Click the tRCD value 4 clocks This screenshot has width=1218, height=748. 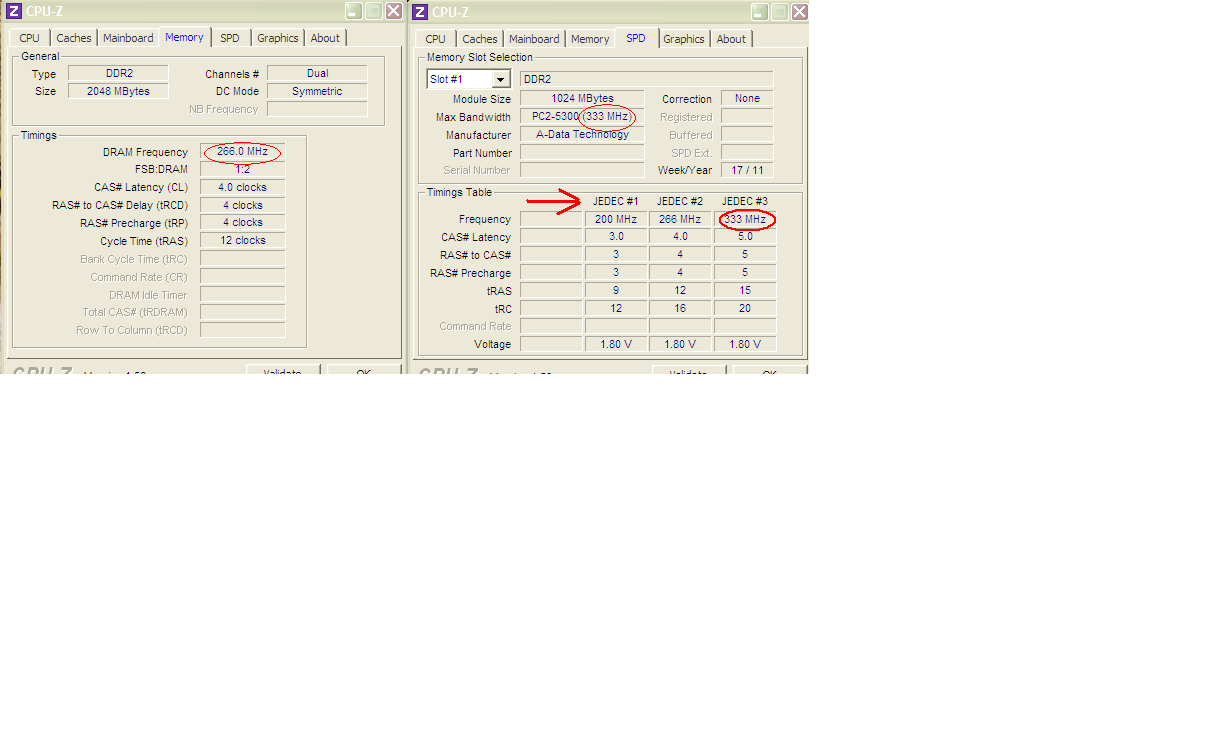coord(243,205)
